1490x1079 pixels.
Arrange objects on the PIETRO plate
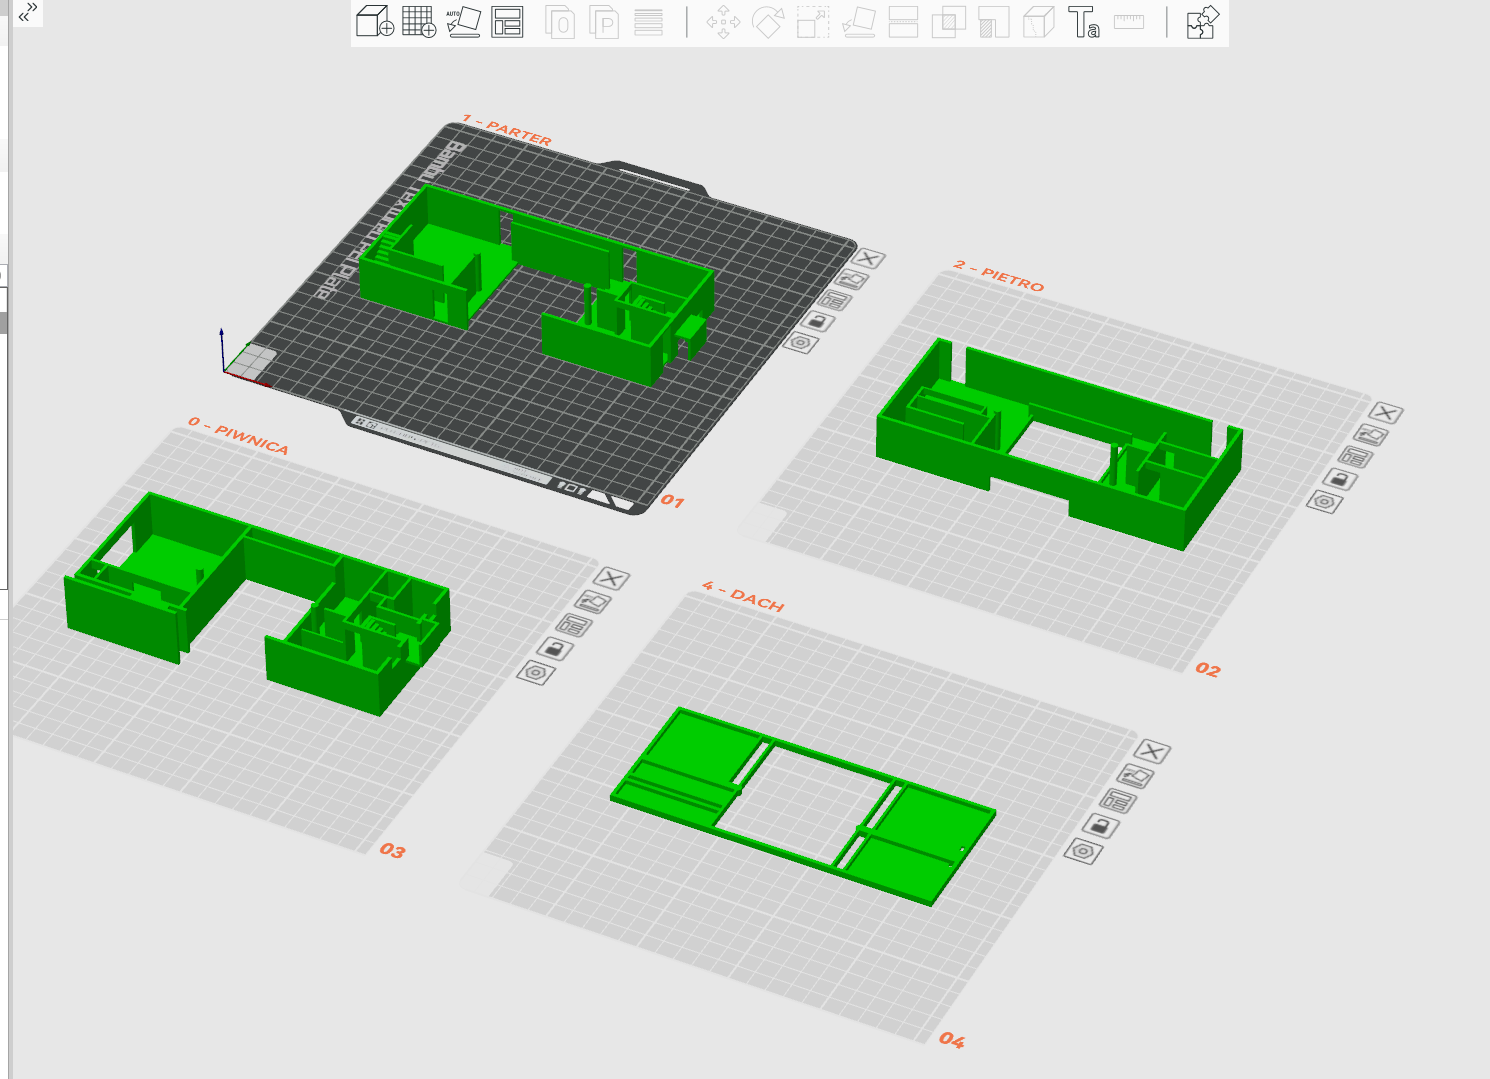coord(1355,457)
